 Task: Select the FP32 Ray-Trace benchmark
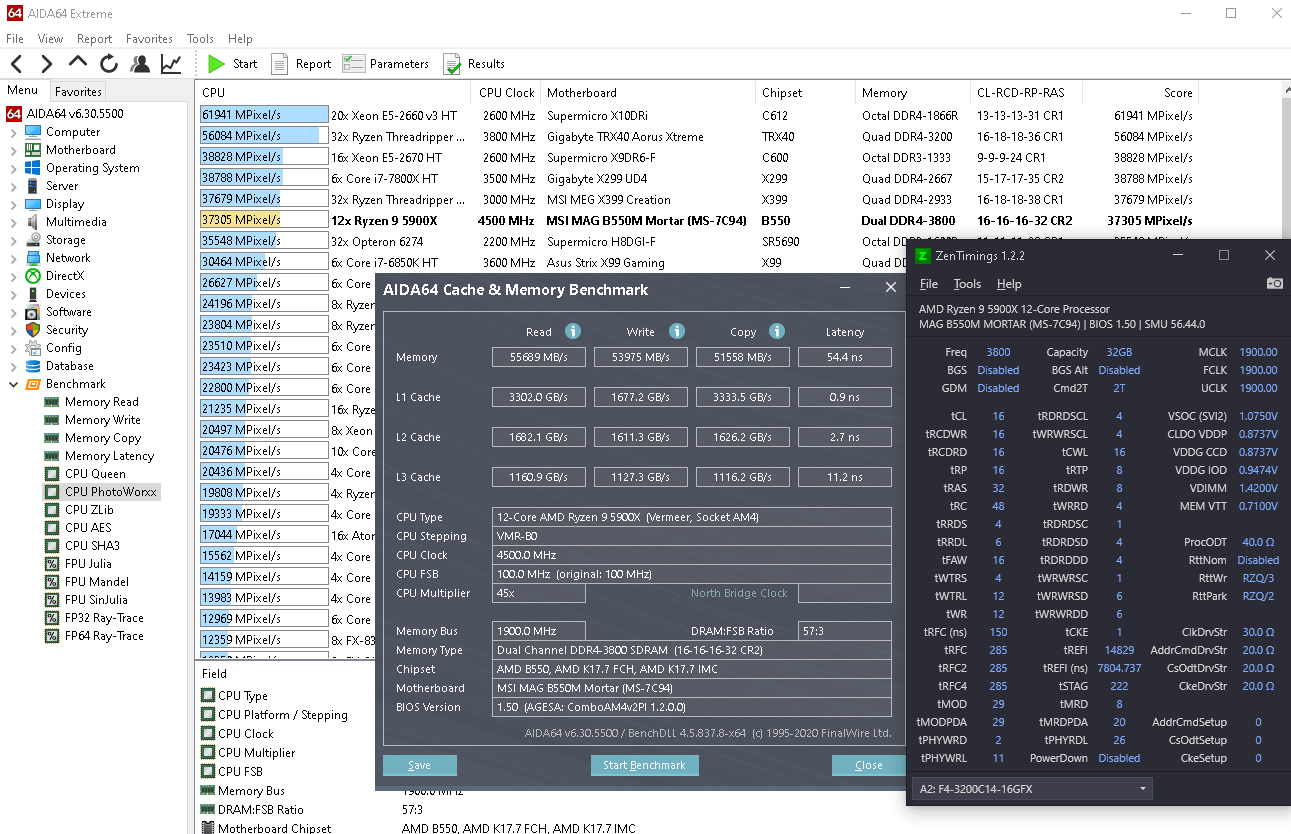(104, 618)
